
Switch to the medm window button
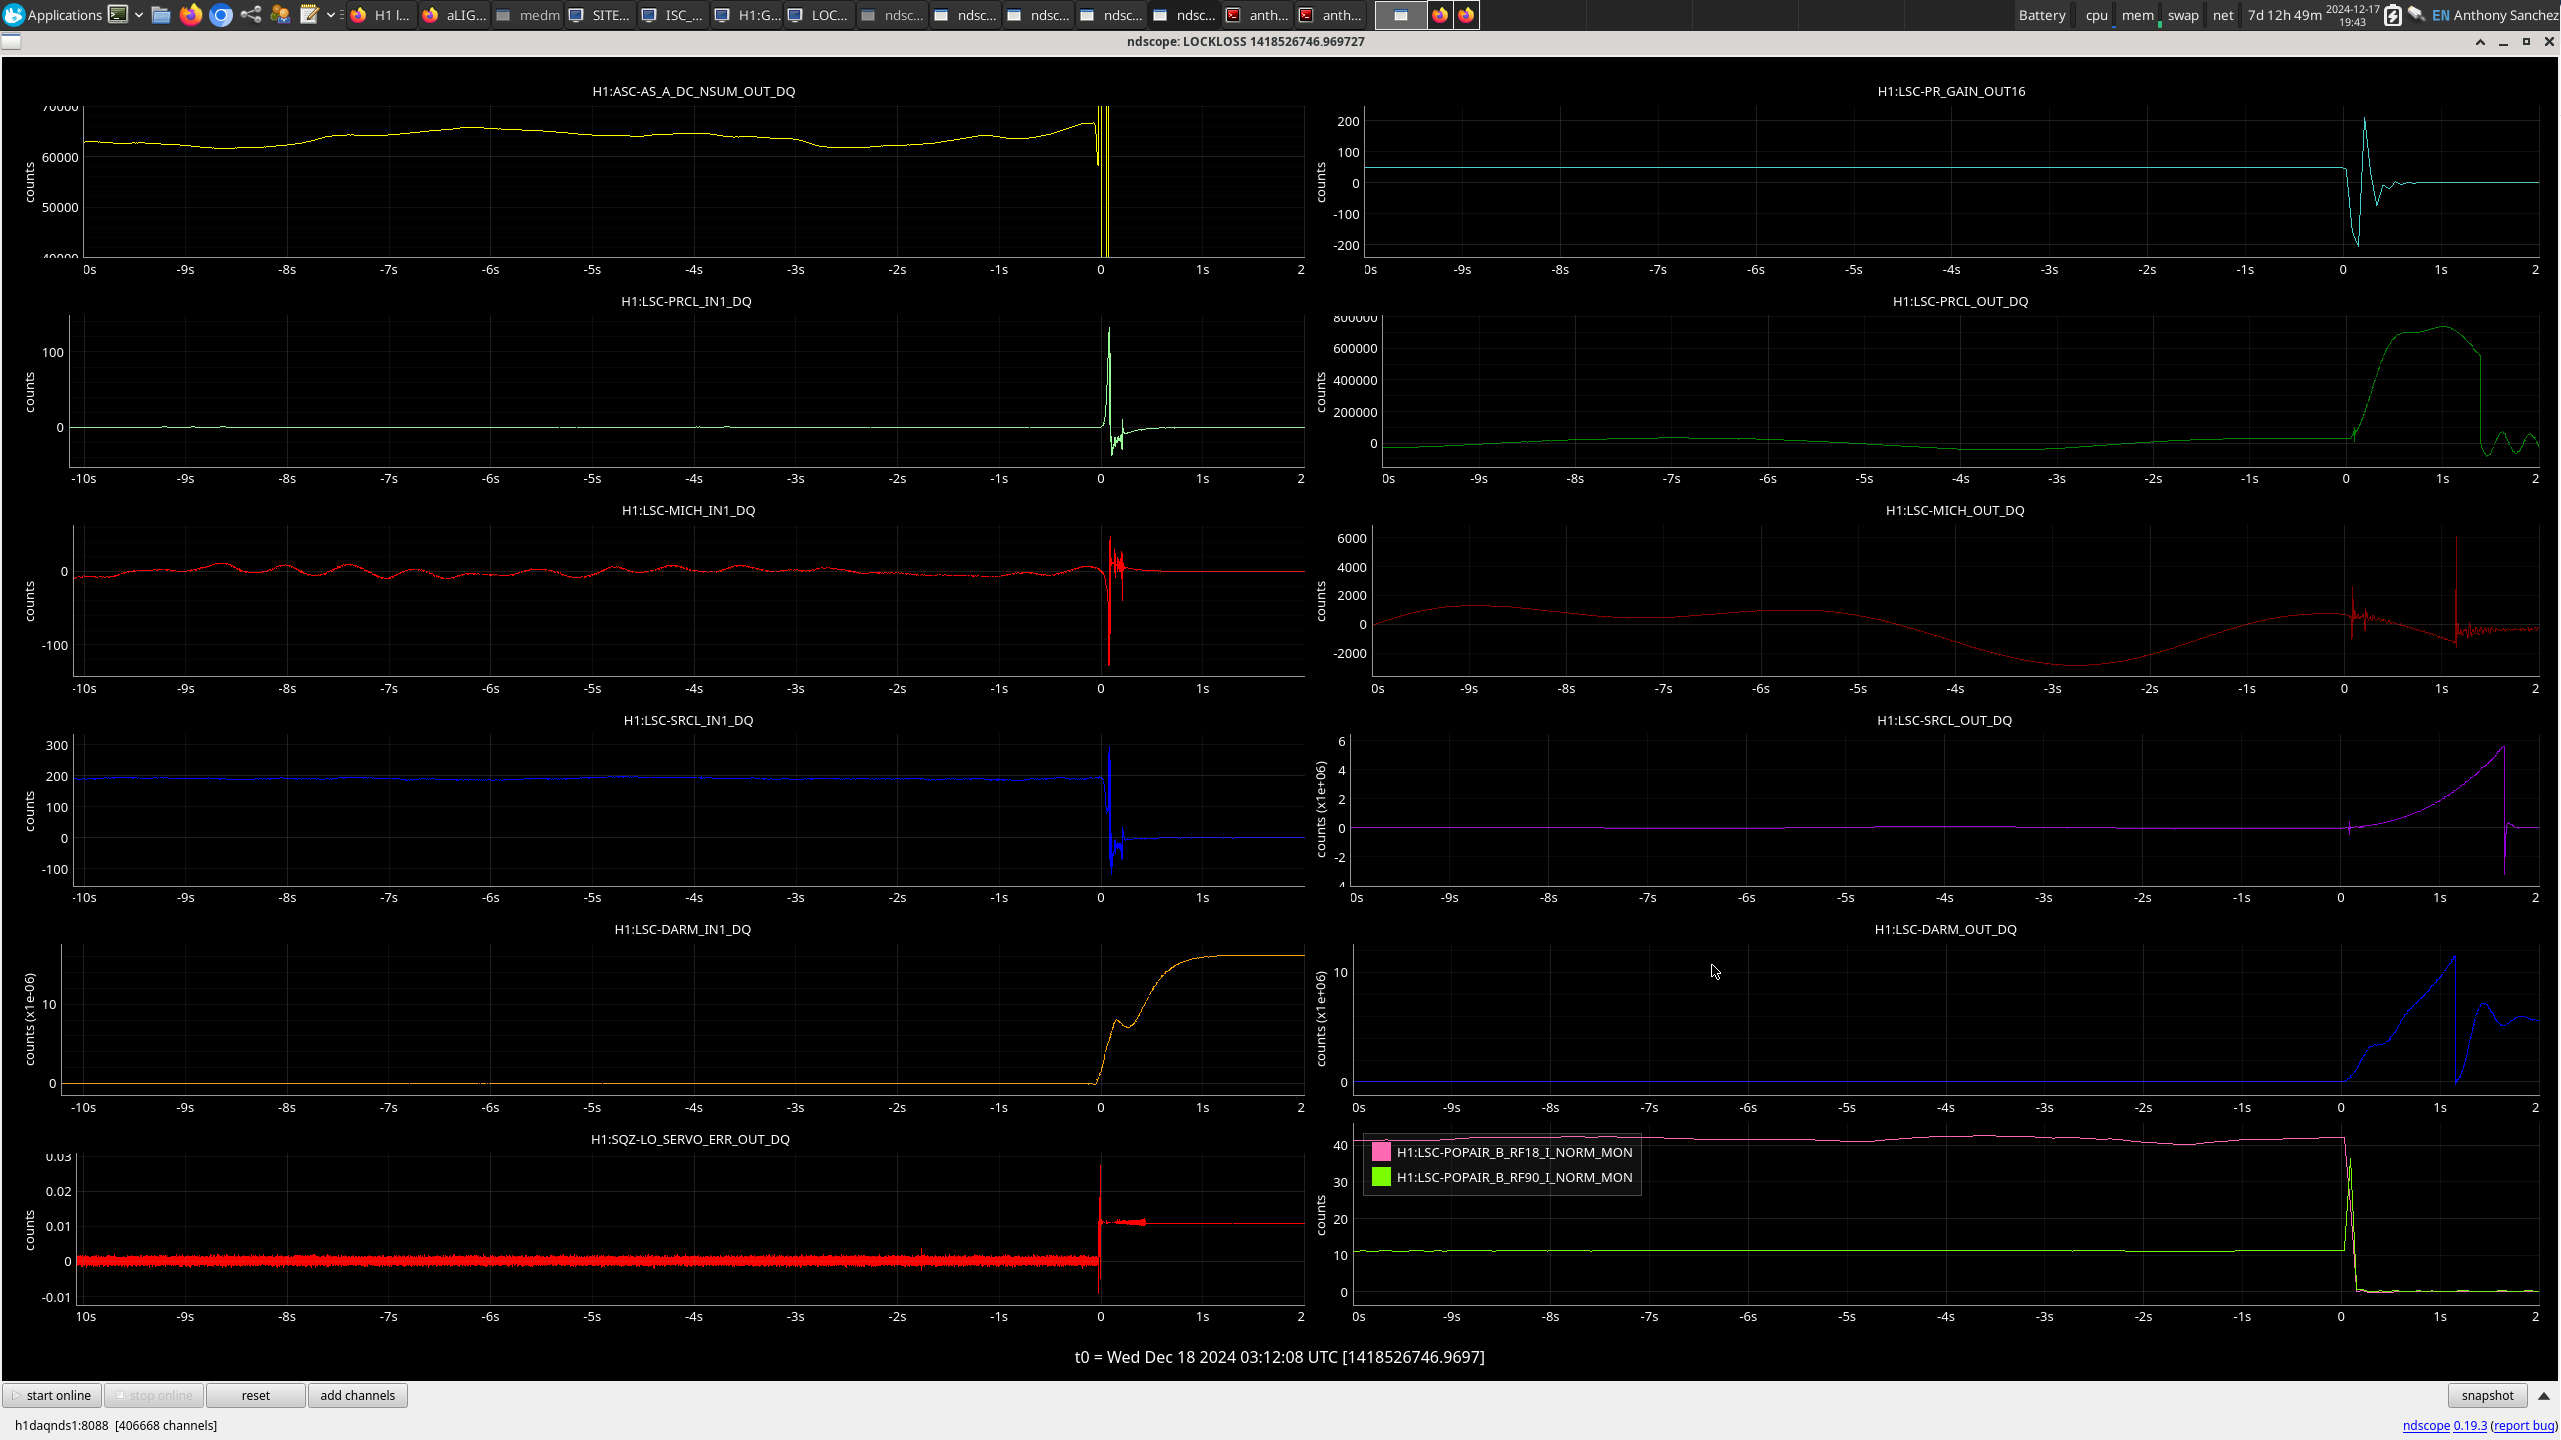[x=528, y=15]
